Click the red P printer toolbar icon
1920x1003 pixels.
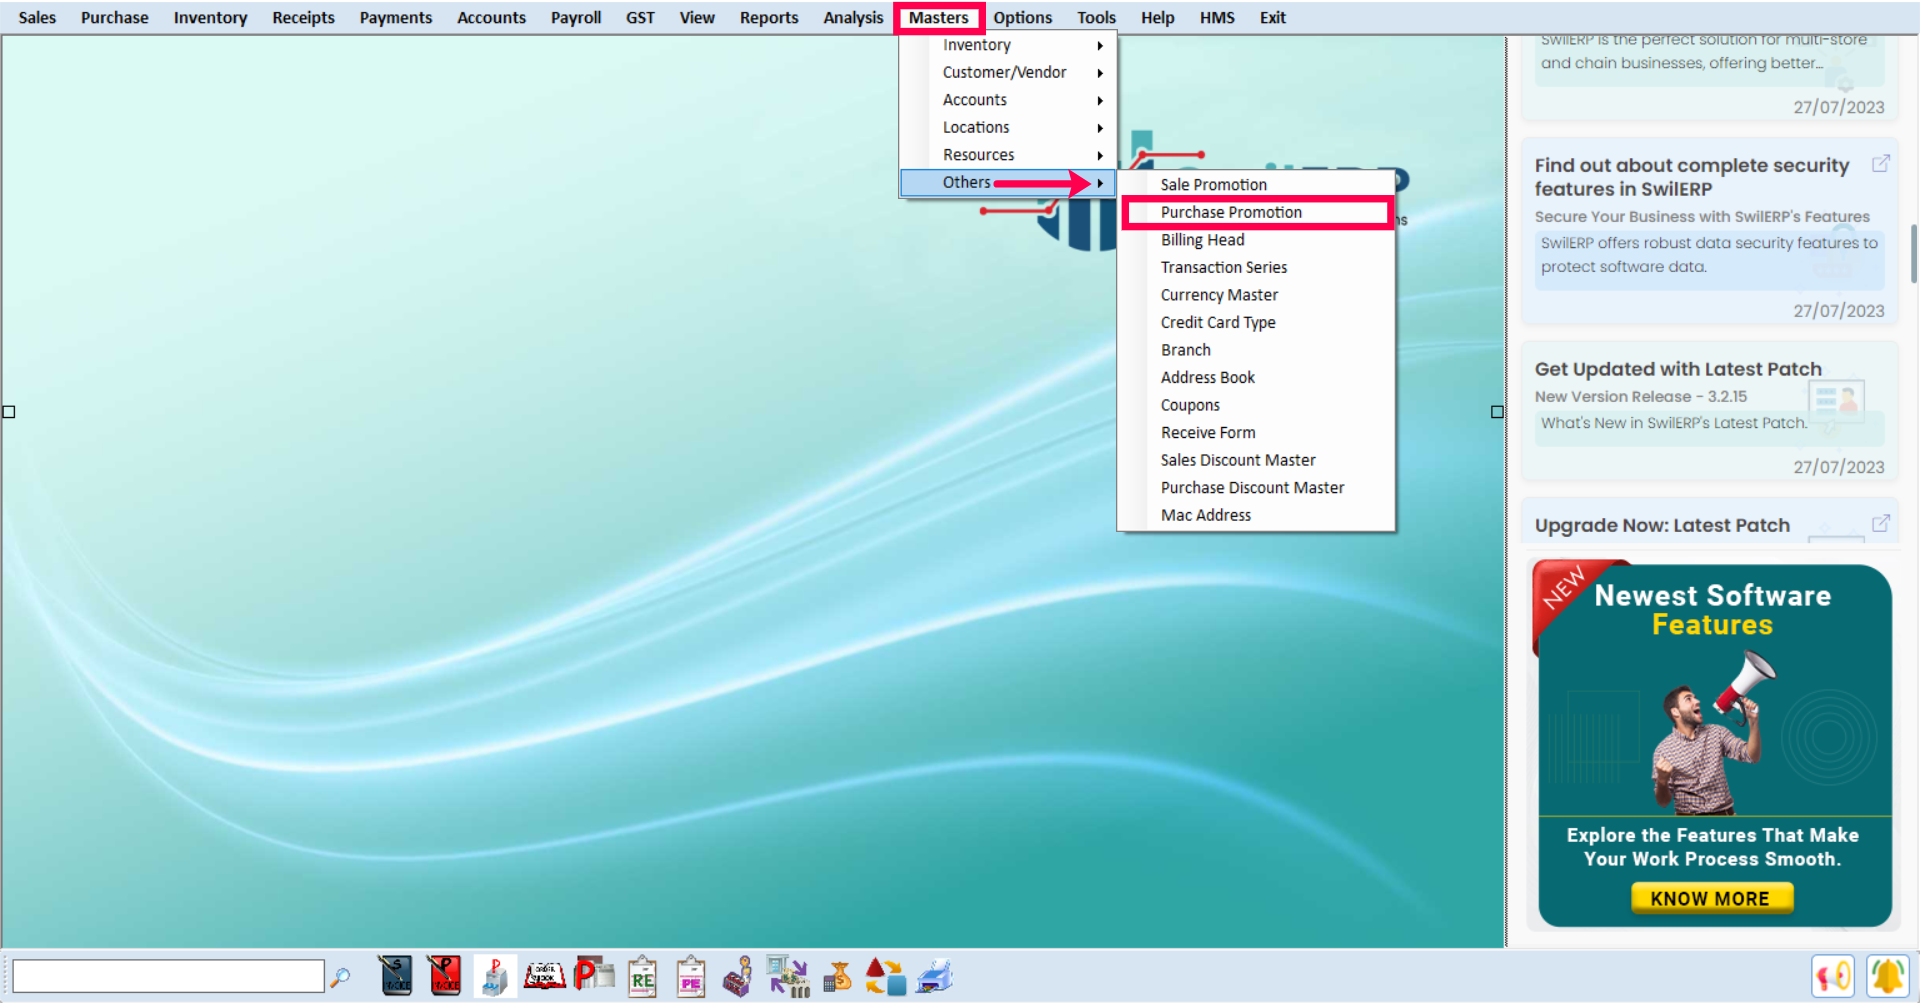coord(594,976)
